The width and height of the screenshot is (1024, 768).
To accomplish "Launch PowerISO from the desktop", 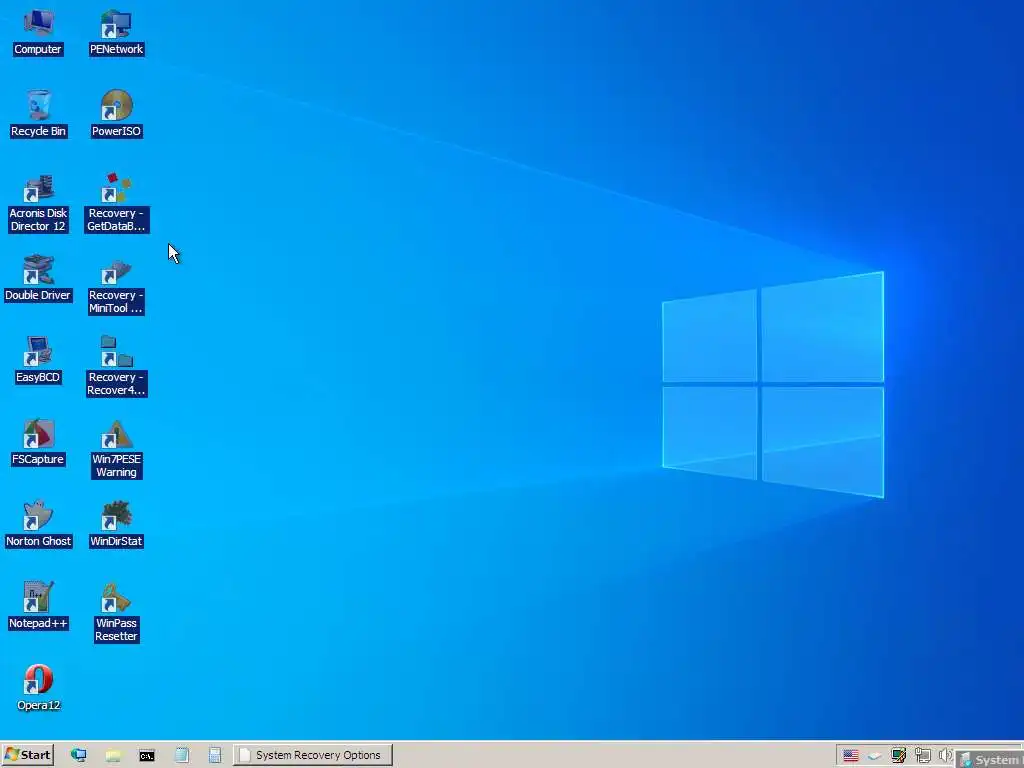I will (116, 114).
